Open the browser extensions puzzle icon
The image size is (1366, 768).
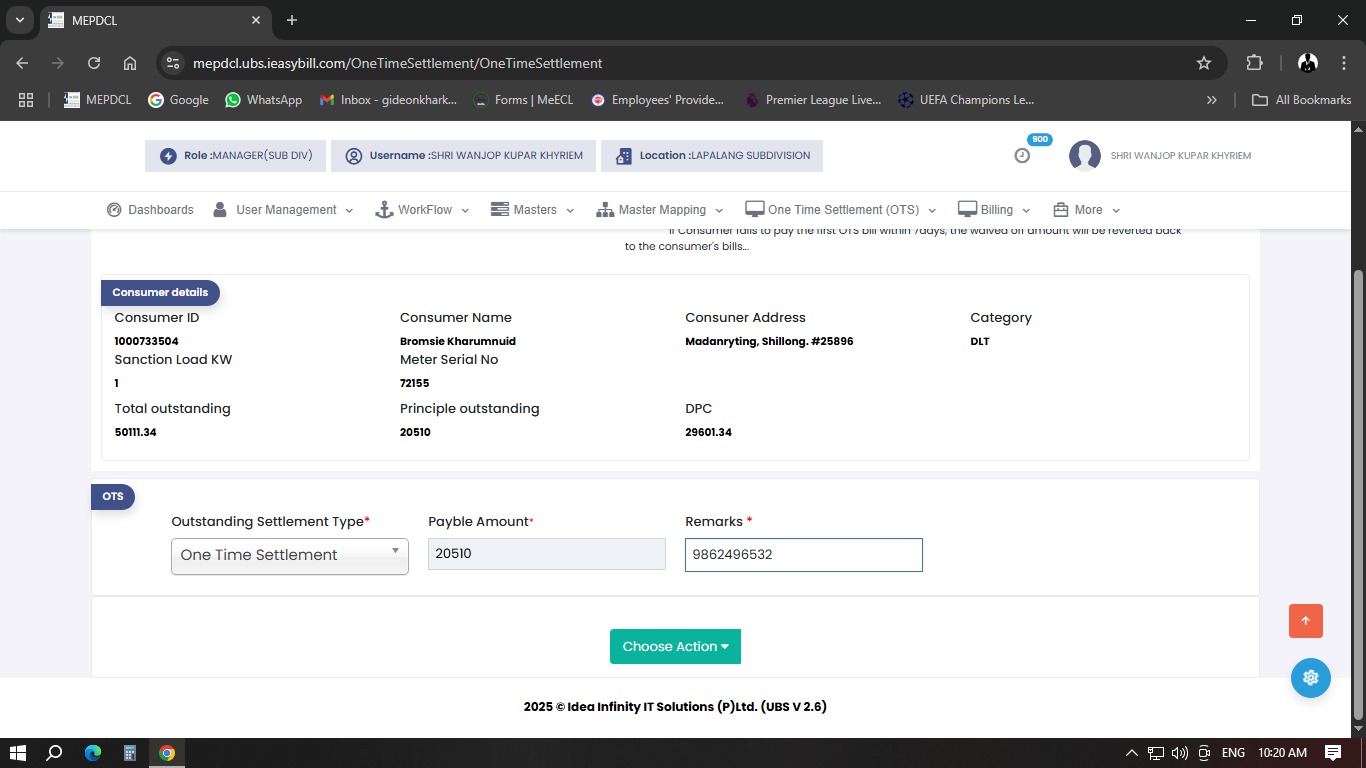tap(1254, 63)
